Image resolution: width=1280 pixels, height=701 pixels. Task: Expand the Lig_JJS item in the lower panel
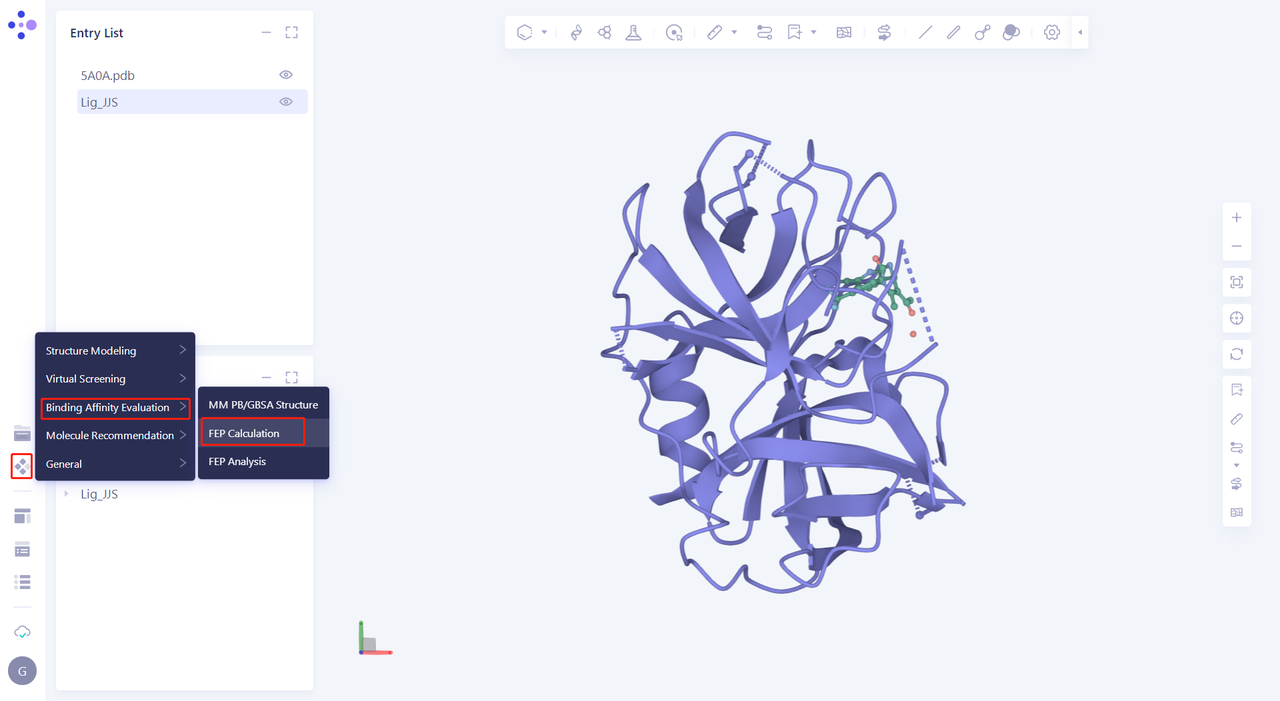68,493
